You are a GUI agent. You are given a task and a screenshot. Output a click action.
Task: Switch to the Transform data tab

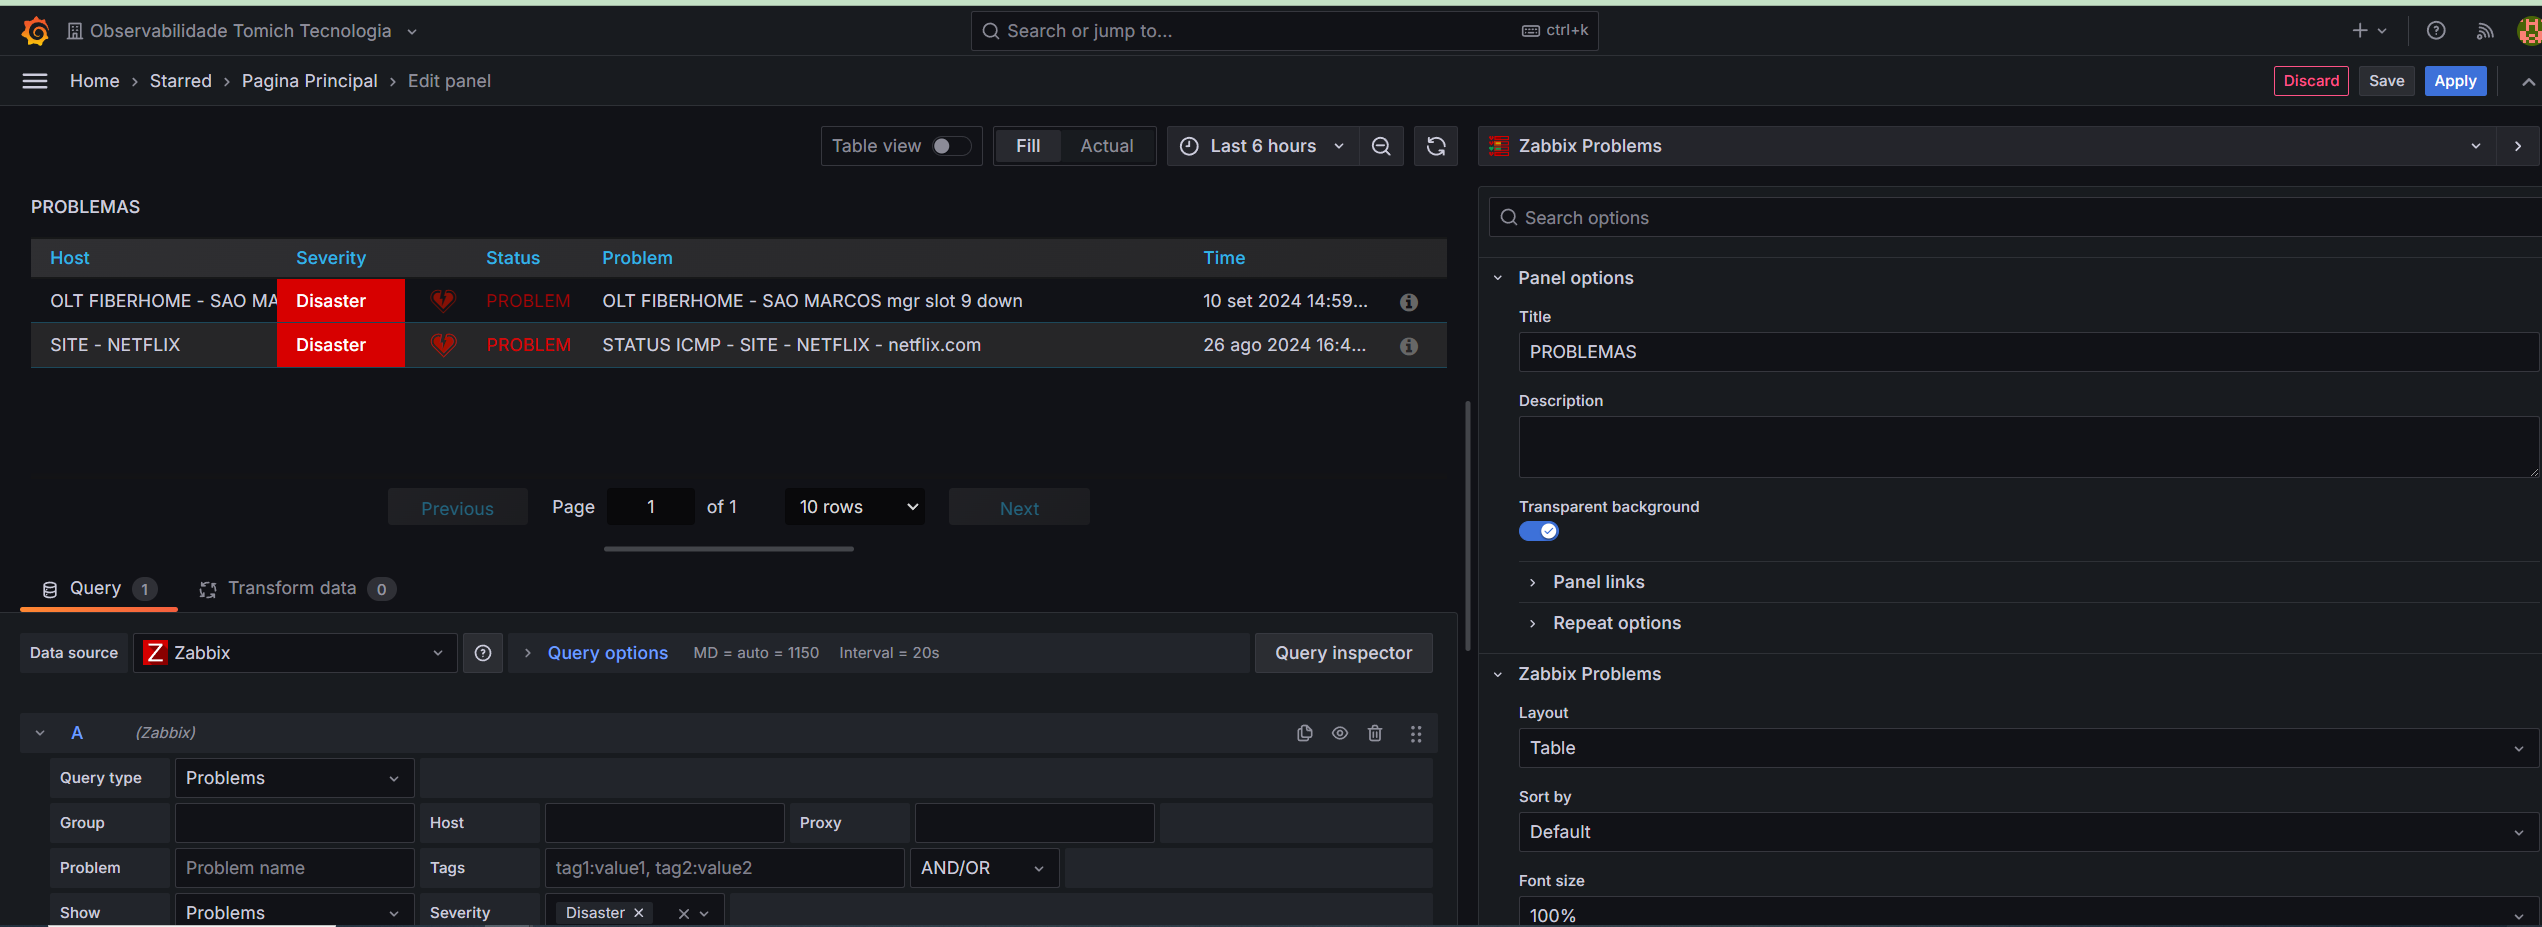pyautogui.click(x=297, y=588)
